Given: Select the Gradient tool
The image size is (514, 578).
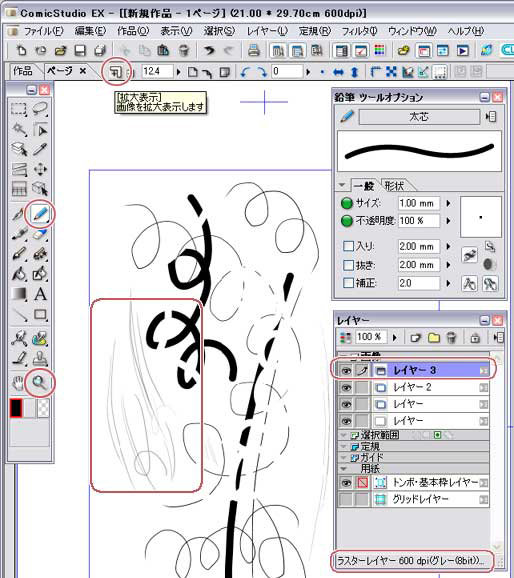Looking at the screenshot, I should coord(19,294).
